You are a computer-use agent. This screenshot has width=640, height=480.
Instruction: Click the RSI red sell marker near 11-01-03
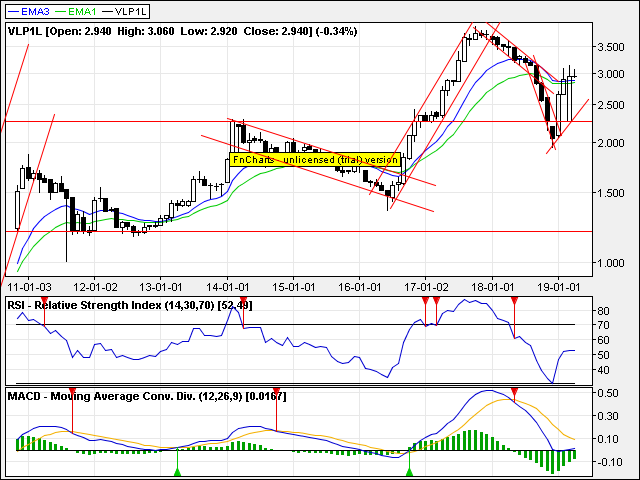tap(44, 301)
